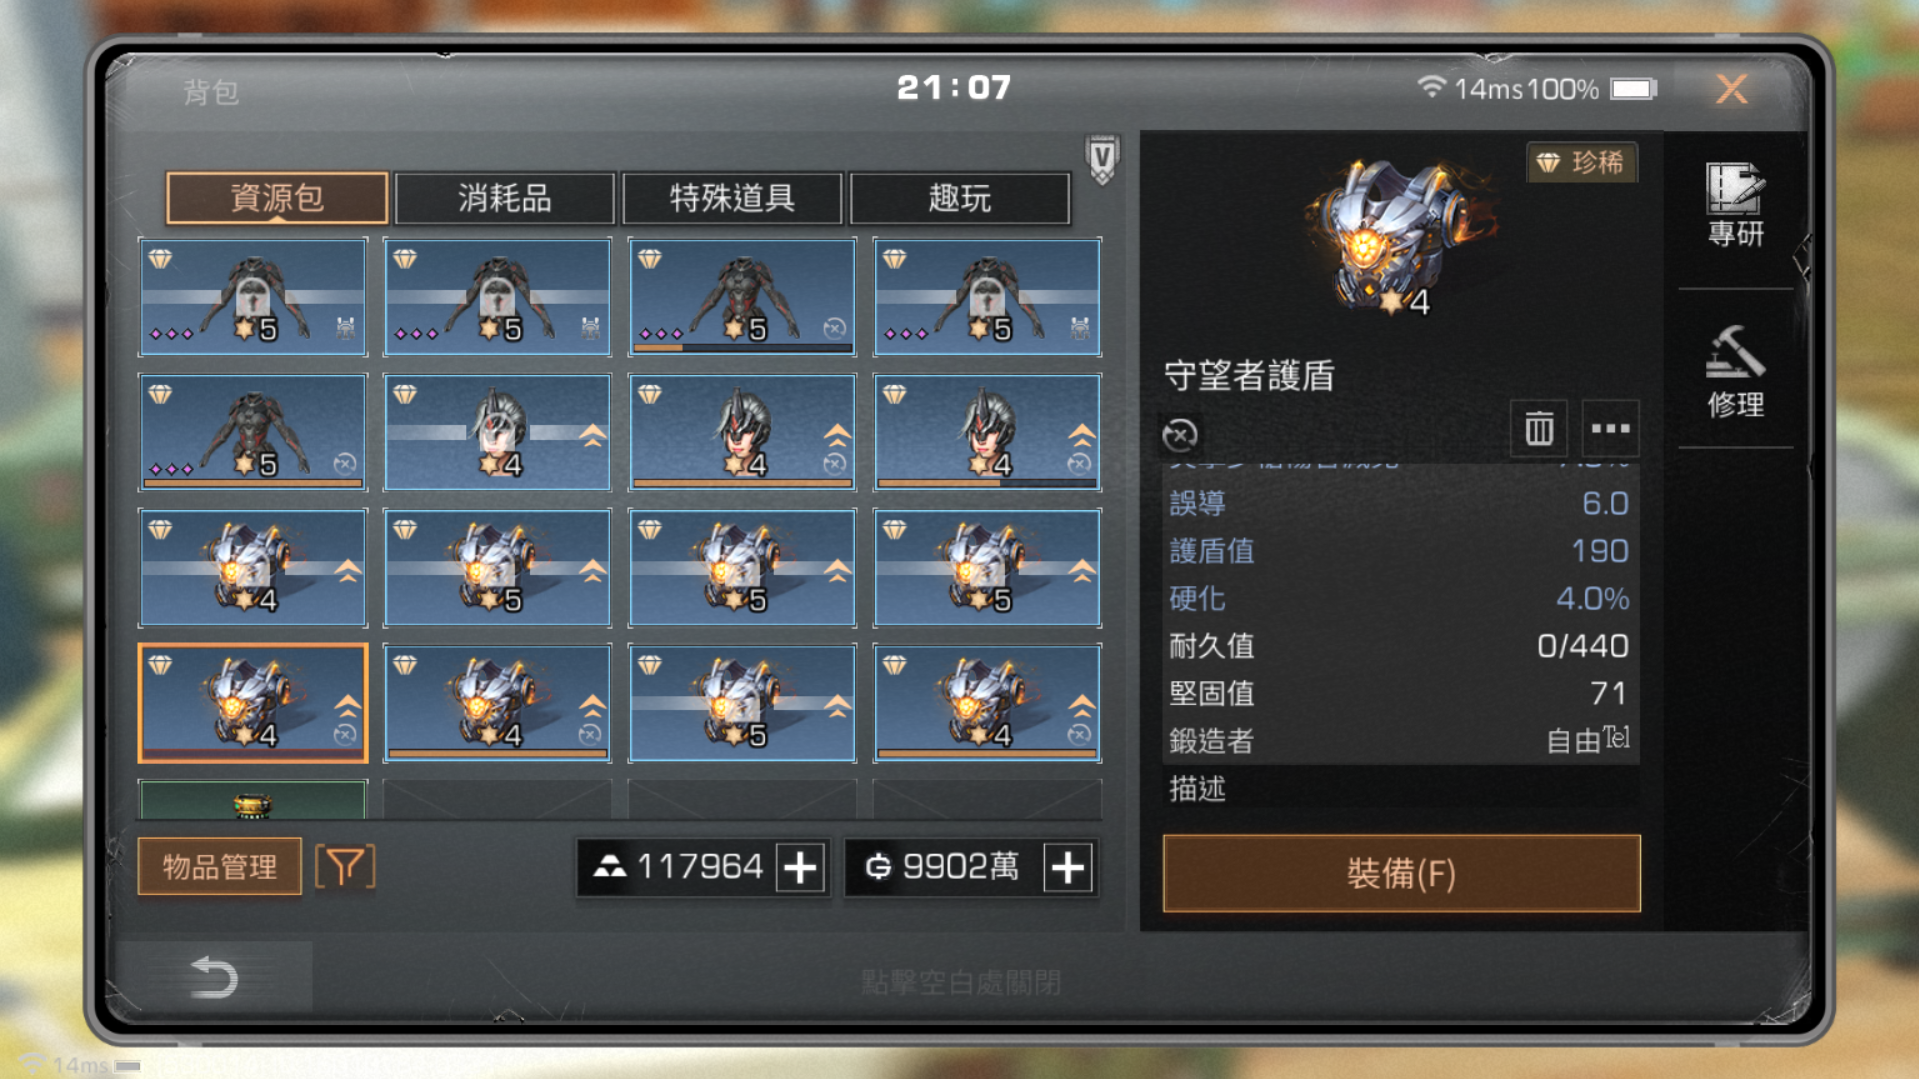Click the V shield badge icon
The image size is (1919, 1079).
click(x=1102, y=158)
